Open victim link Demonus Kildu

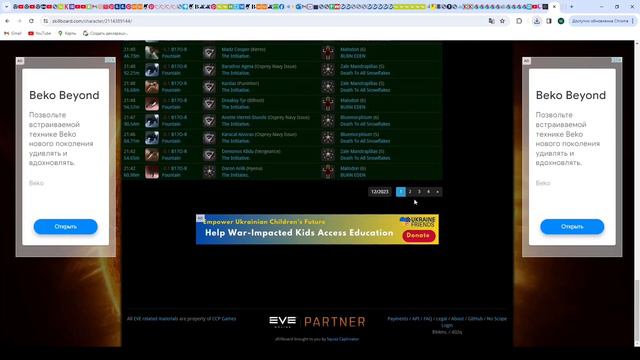pos(251,151)
